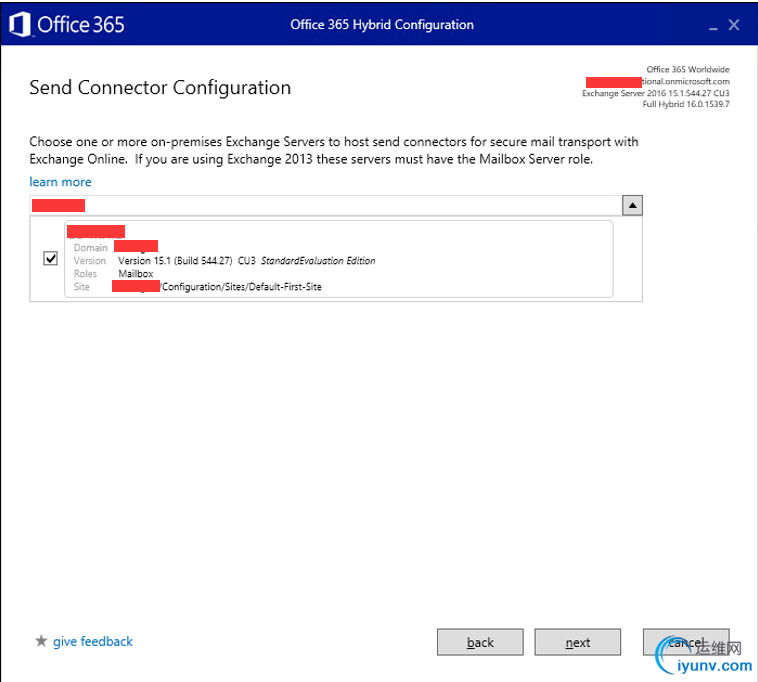Click the Office 365 logo icon

tap(20, 24)
